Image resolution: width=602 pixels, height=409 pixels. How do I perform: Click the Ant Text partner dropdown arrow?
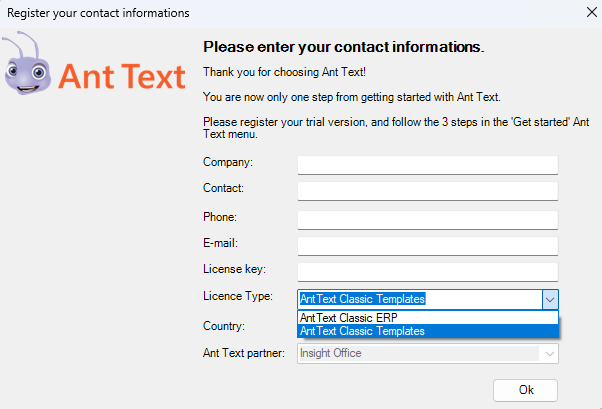[549, 353]
